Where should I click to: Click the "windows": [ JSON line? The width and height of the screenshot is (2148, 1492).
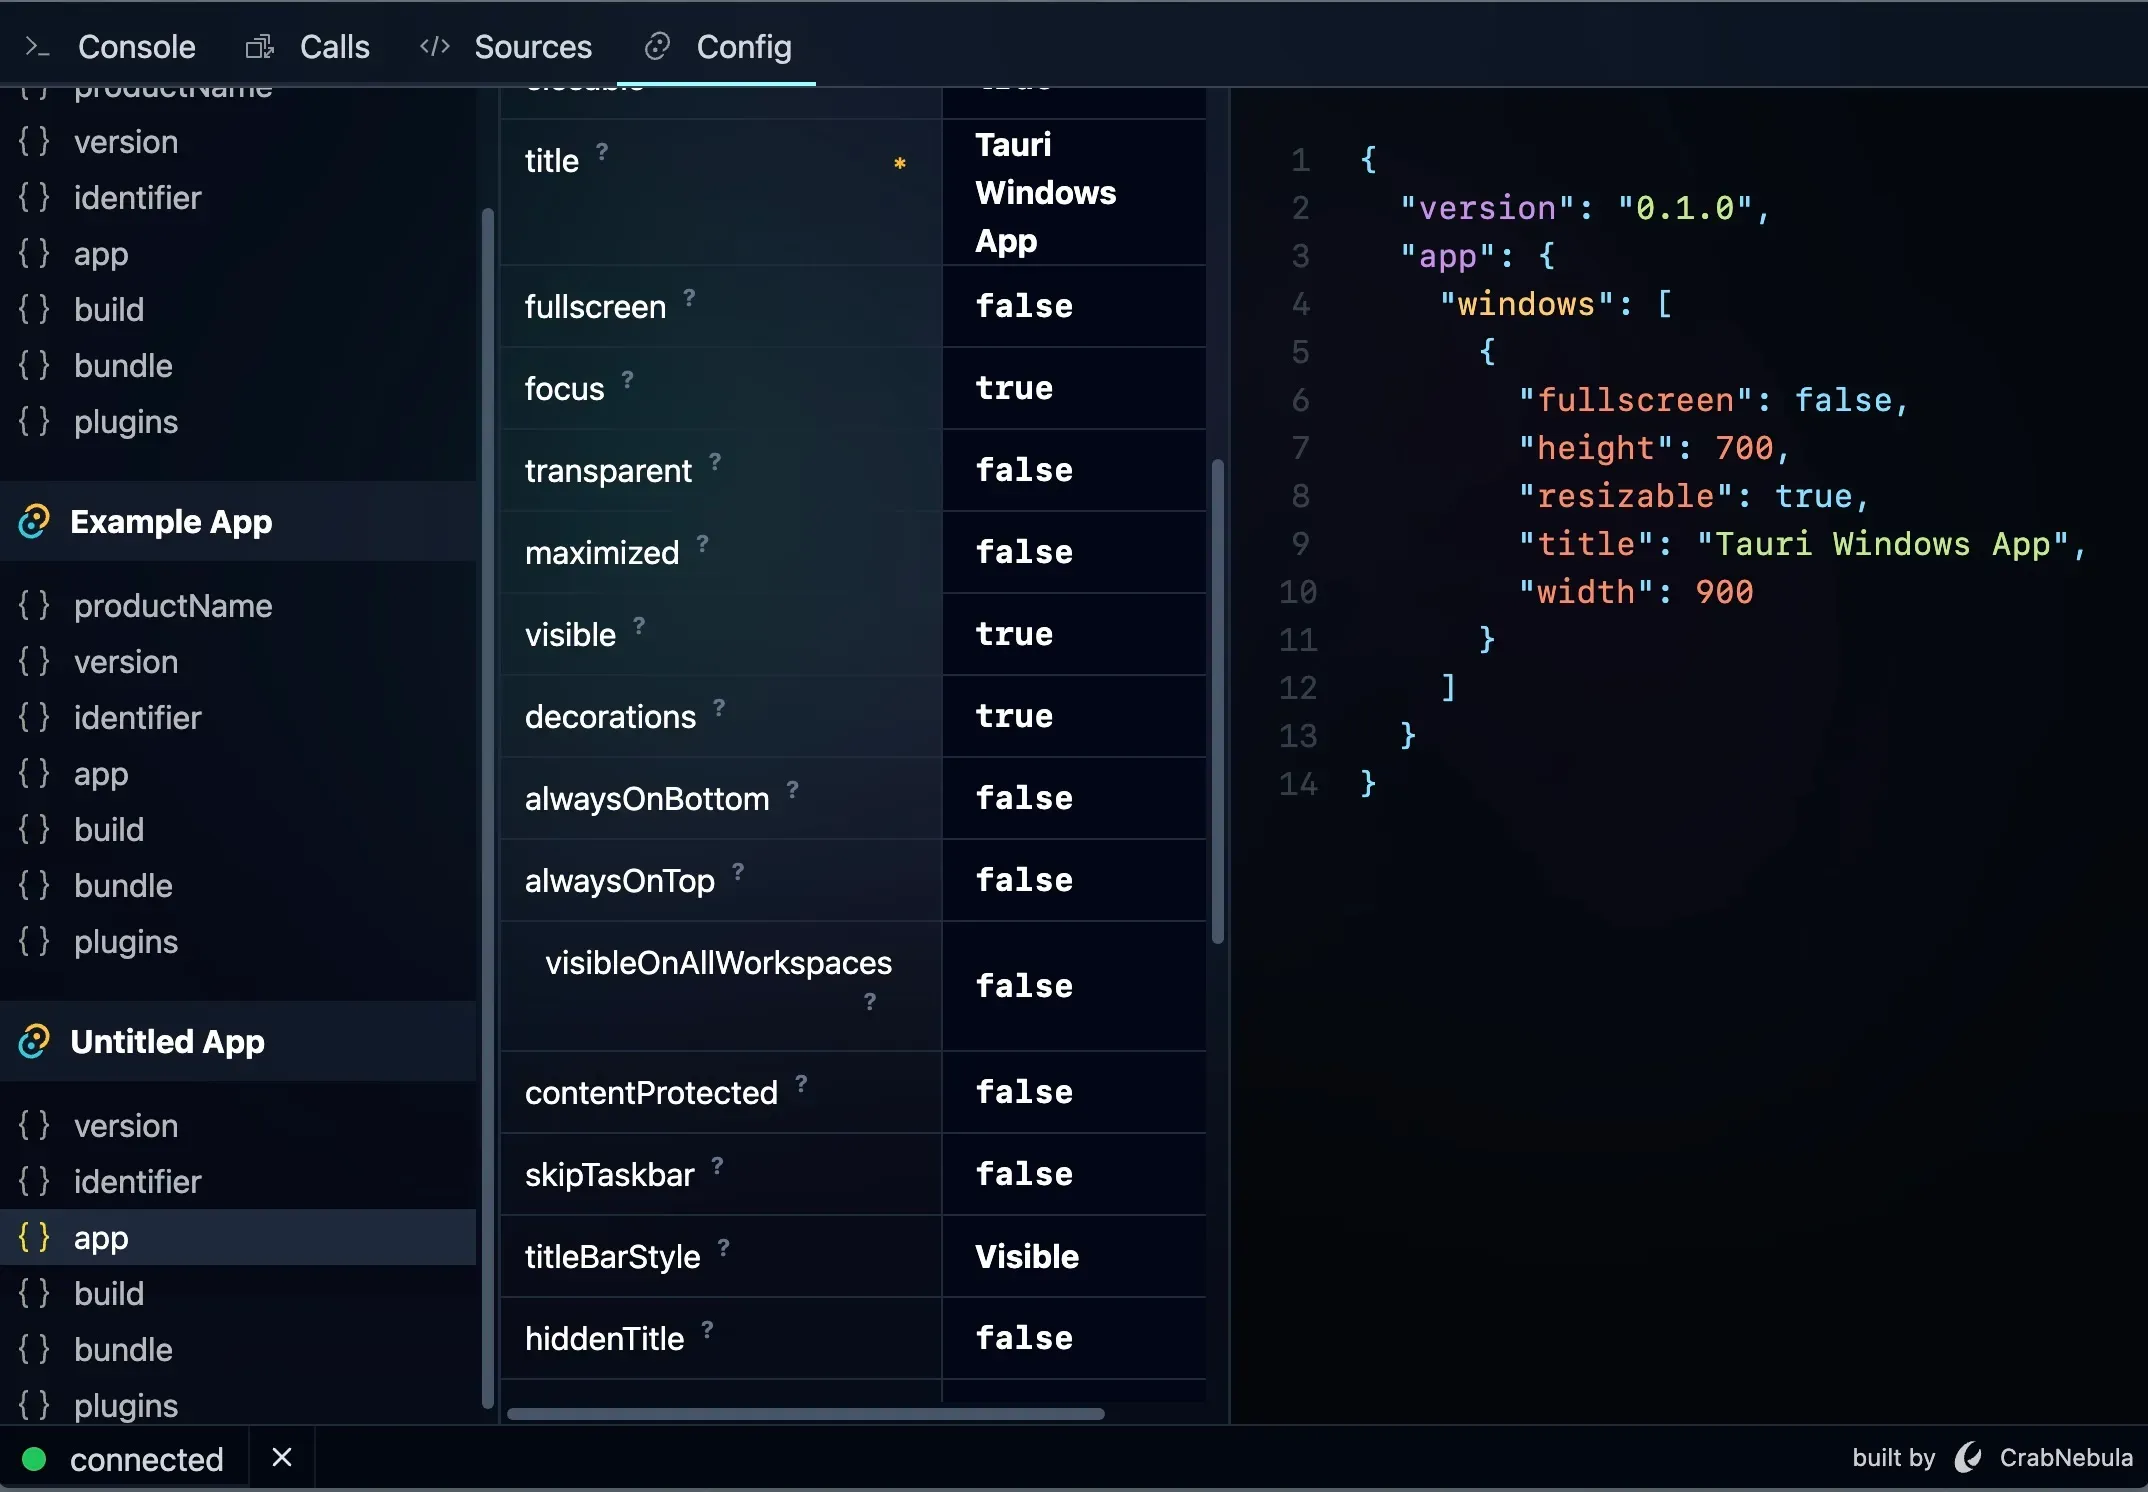point(1555,303)
